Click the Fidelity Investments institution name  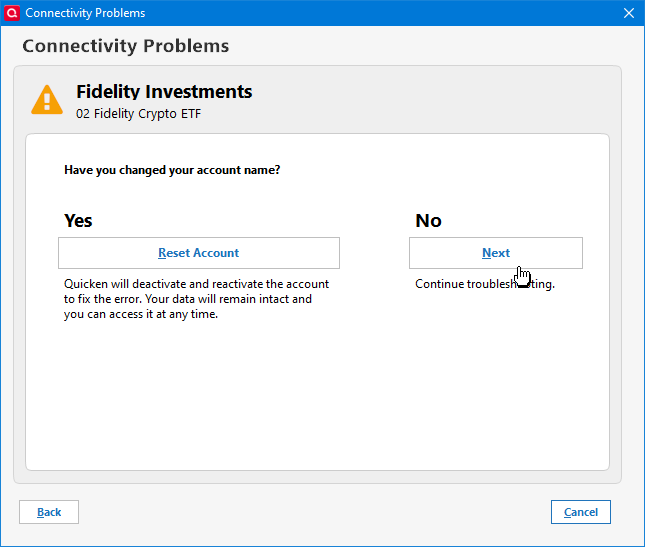[x=164, y=92]
